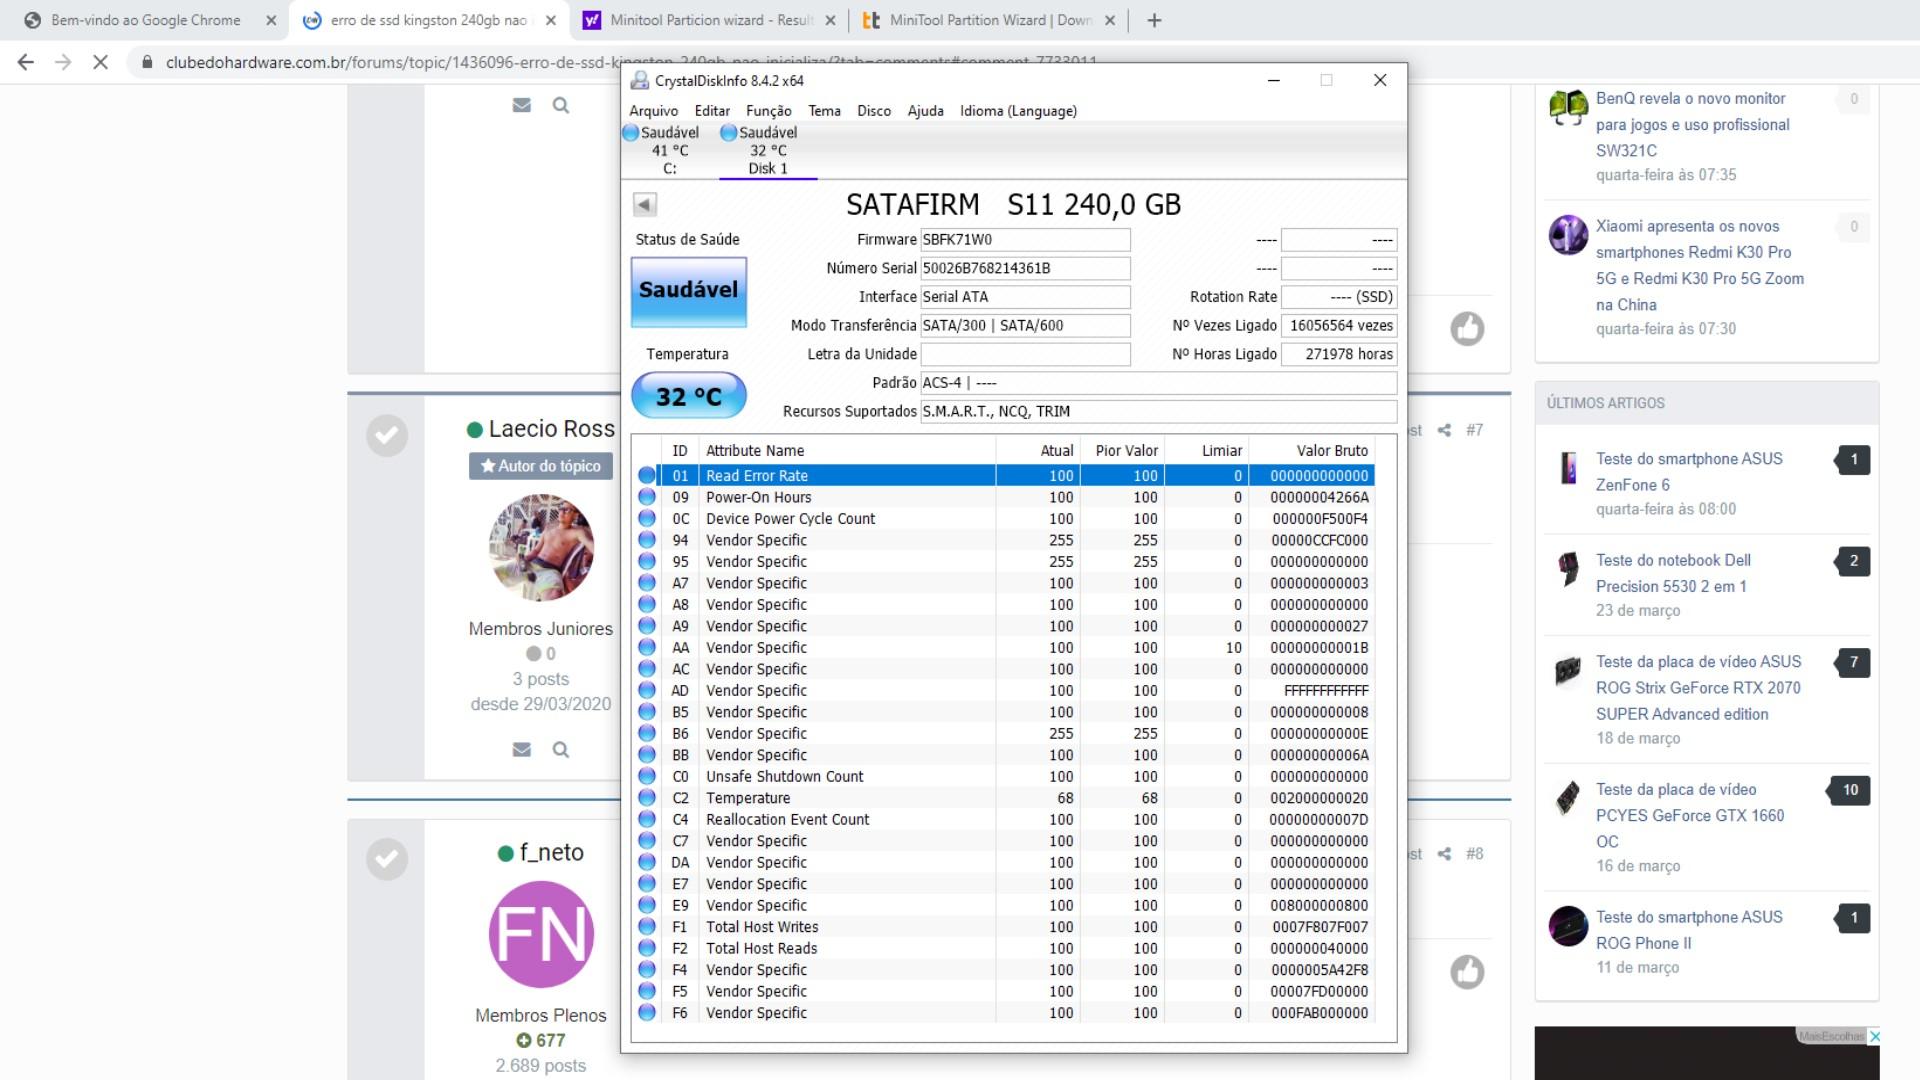Image resolution: width=1920 pixels, height=1080 pixels.
Task: Select the C: drive tab
Action: tap(670, 149)
